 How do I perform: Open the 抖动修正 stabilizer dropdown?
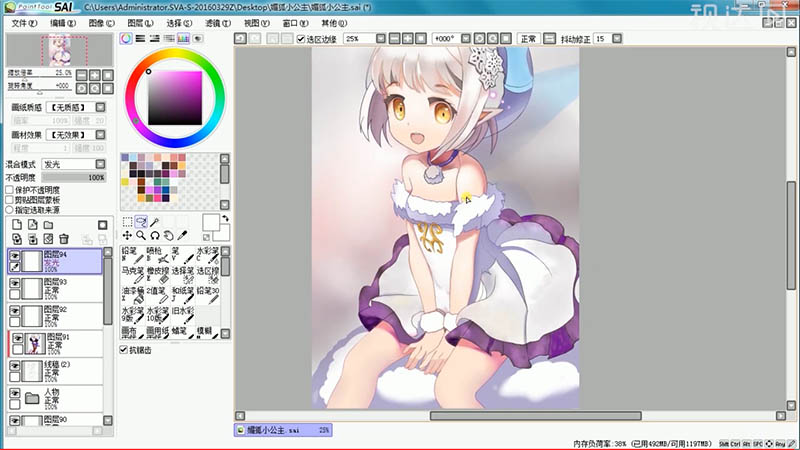coord(617,39)
